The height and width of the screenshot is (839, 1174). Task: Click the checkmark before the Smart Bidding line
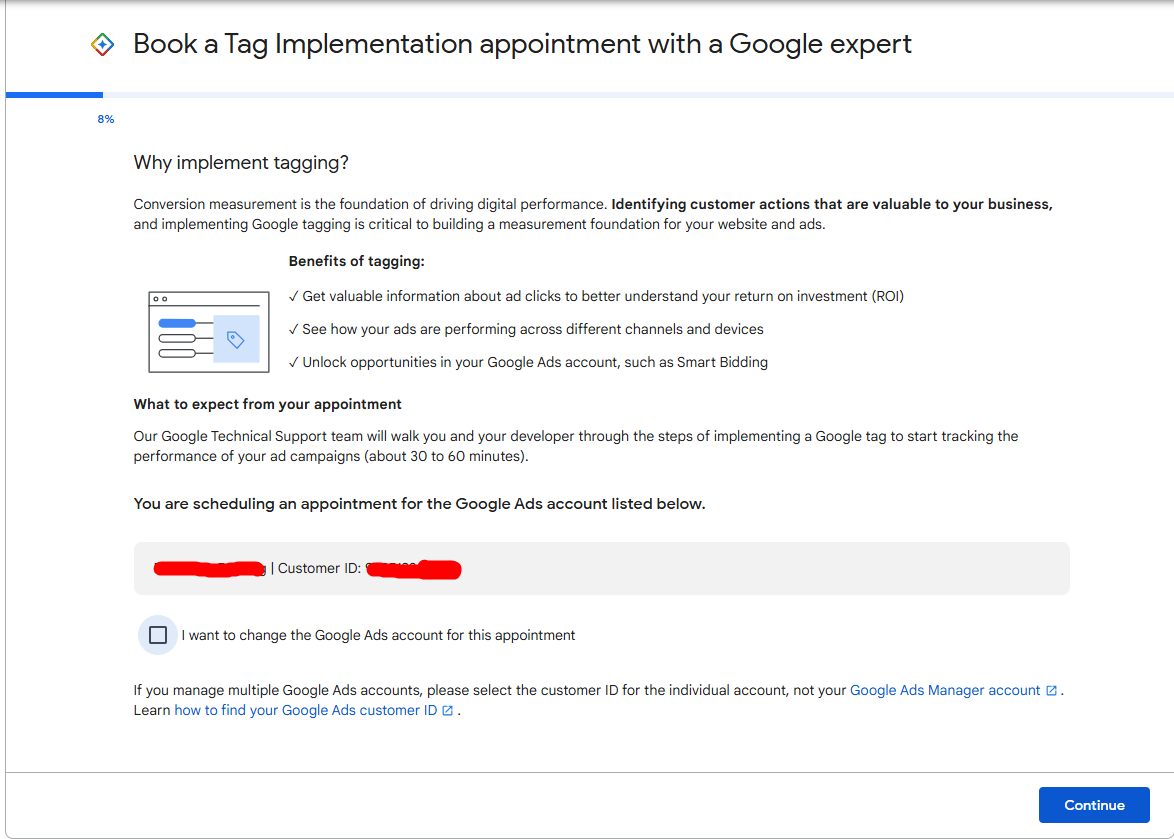[295, 362]
